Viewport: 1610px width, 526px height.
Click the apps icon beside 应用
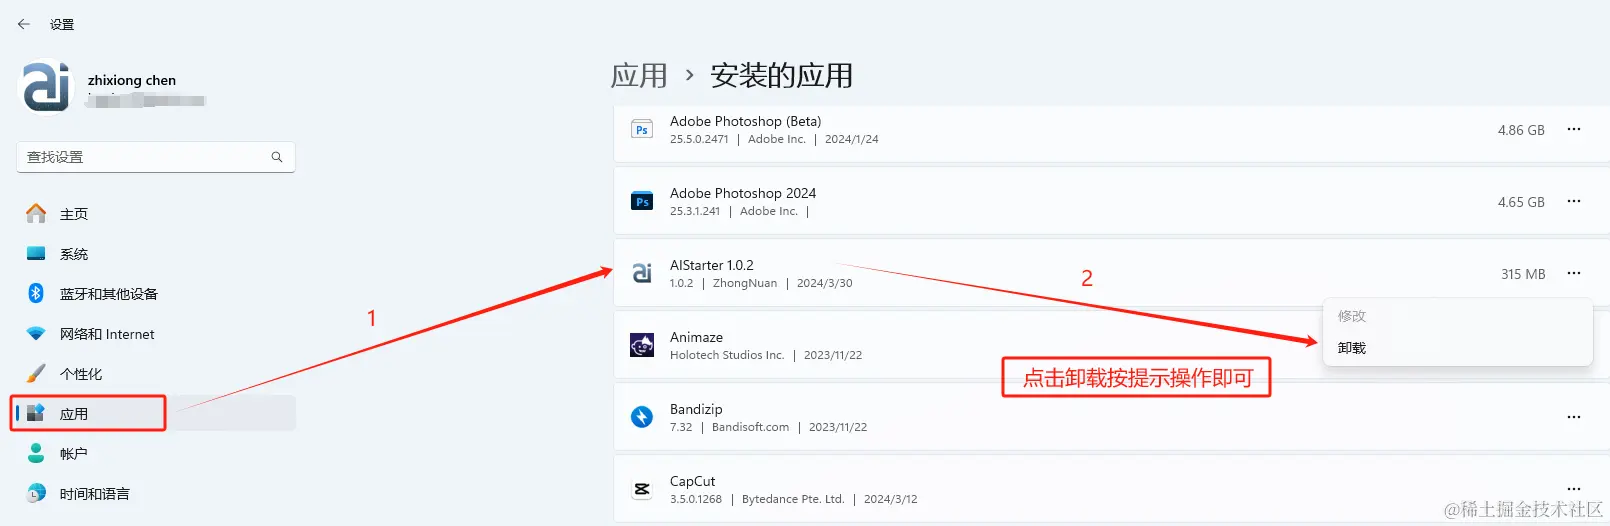click(x=36, y=413)
